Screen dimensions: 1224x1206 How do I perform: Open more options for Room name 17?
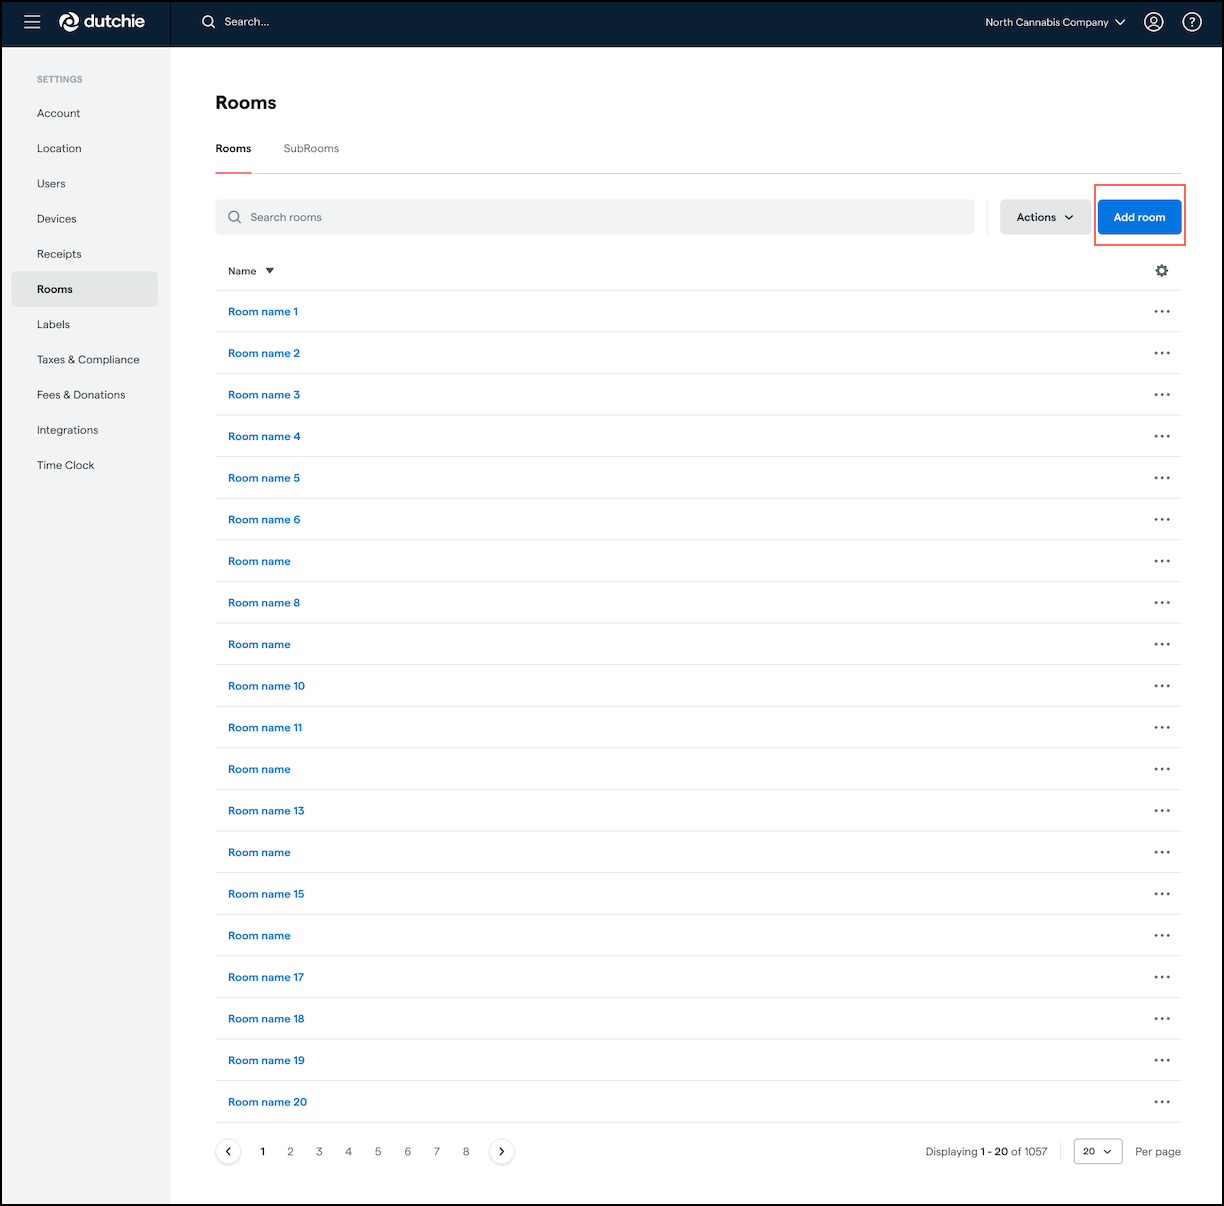1162,977
